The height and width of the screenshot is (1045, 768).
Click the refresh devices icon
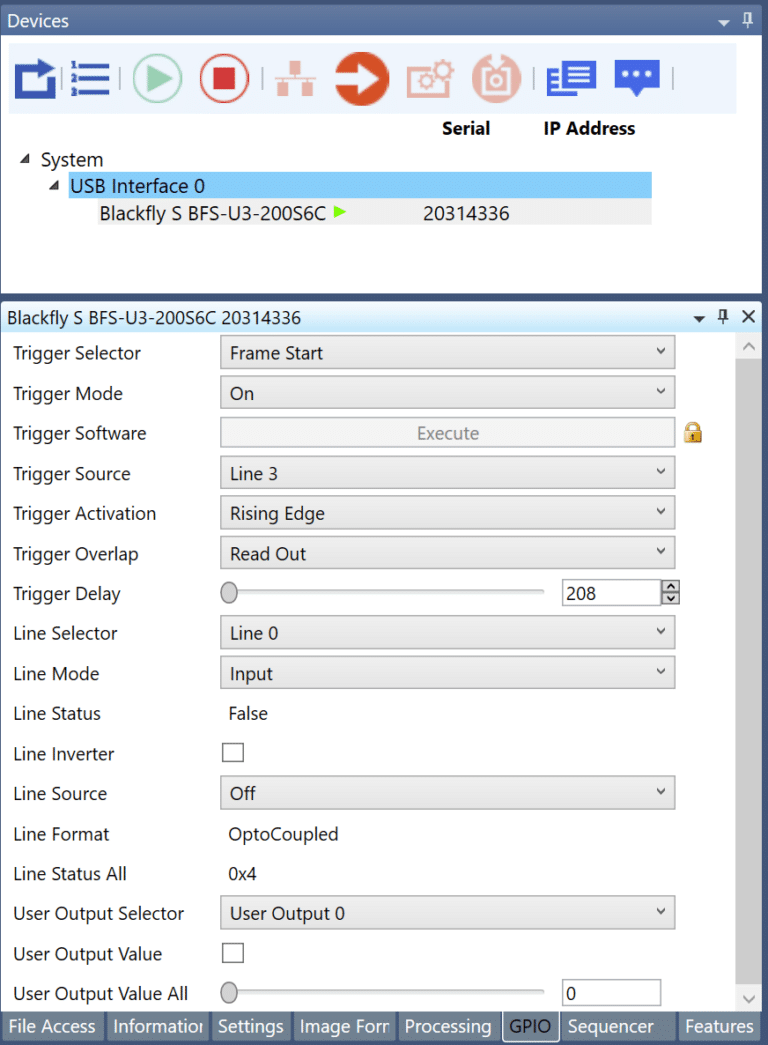(35, 79)
